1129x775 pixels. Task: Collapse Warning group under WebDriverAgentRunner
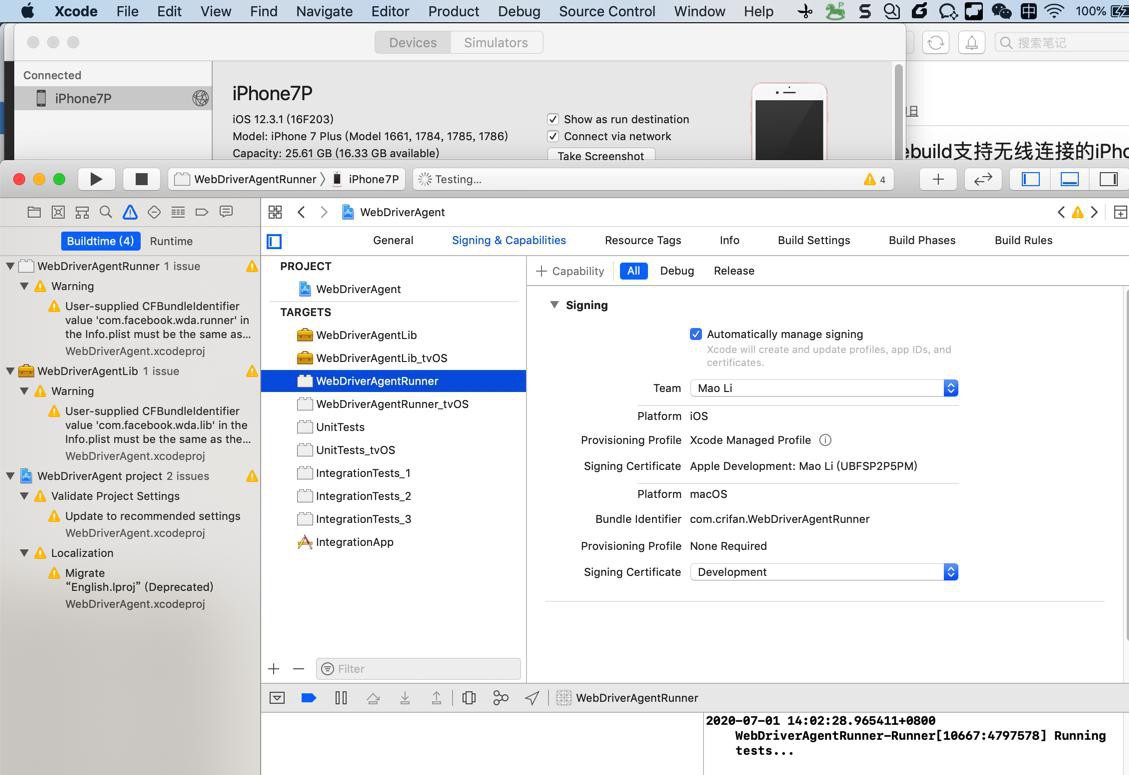pyautogui.click(x=24, y=286)
